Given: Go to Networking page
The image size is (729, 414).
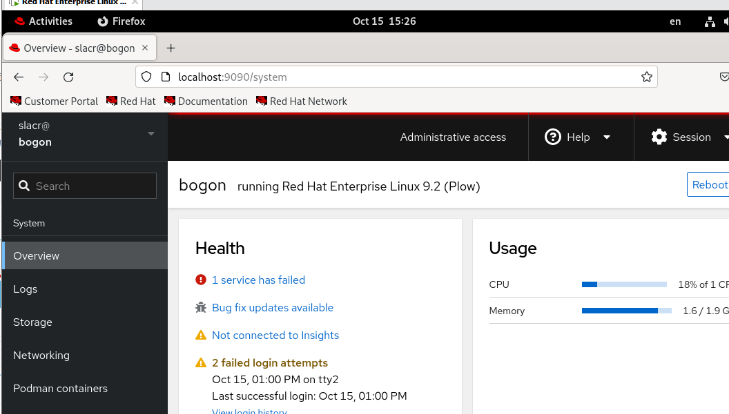Looking at the screenshot, I should pos(41,355).
